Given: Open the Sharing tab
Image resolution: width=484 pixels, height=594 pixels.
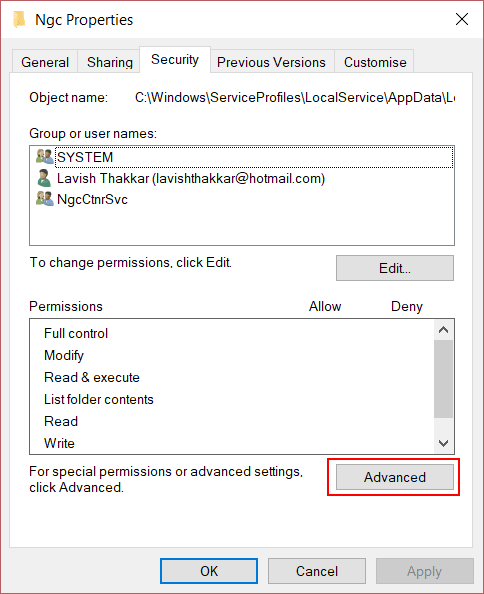Looking at the screenshot, I should point(110,62).
